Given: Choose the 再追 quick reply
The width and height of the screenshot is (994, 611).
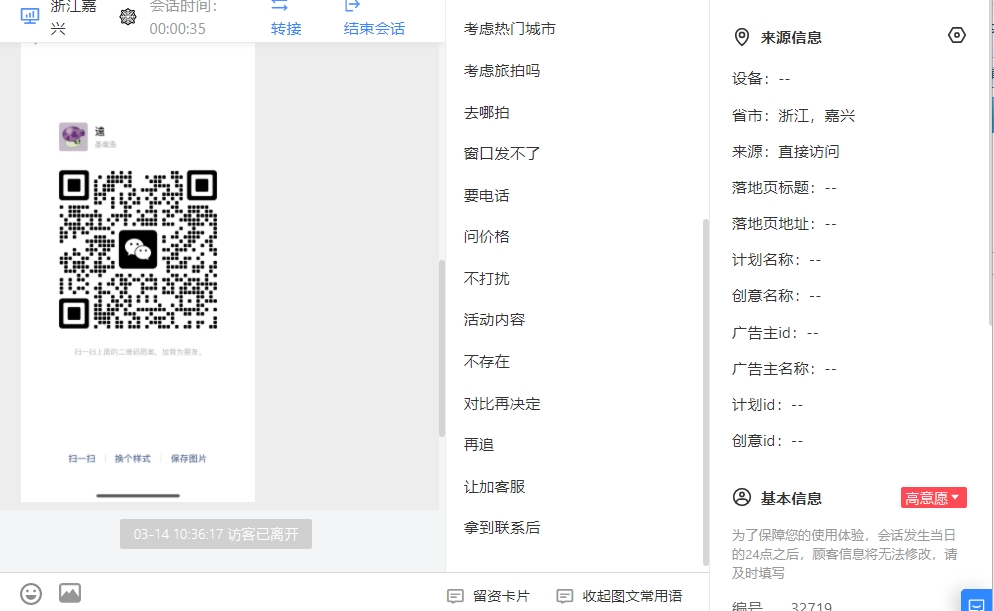Looking at the screenshot, I should click(x=479, y=445).
